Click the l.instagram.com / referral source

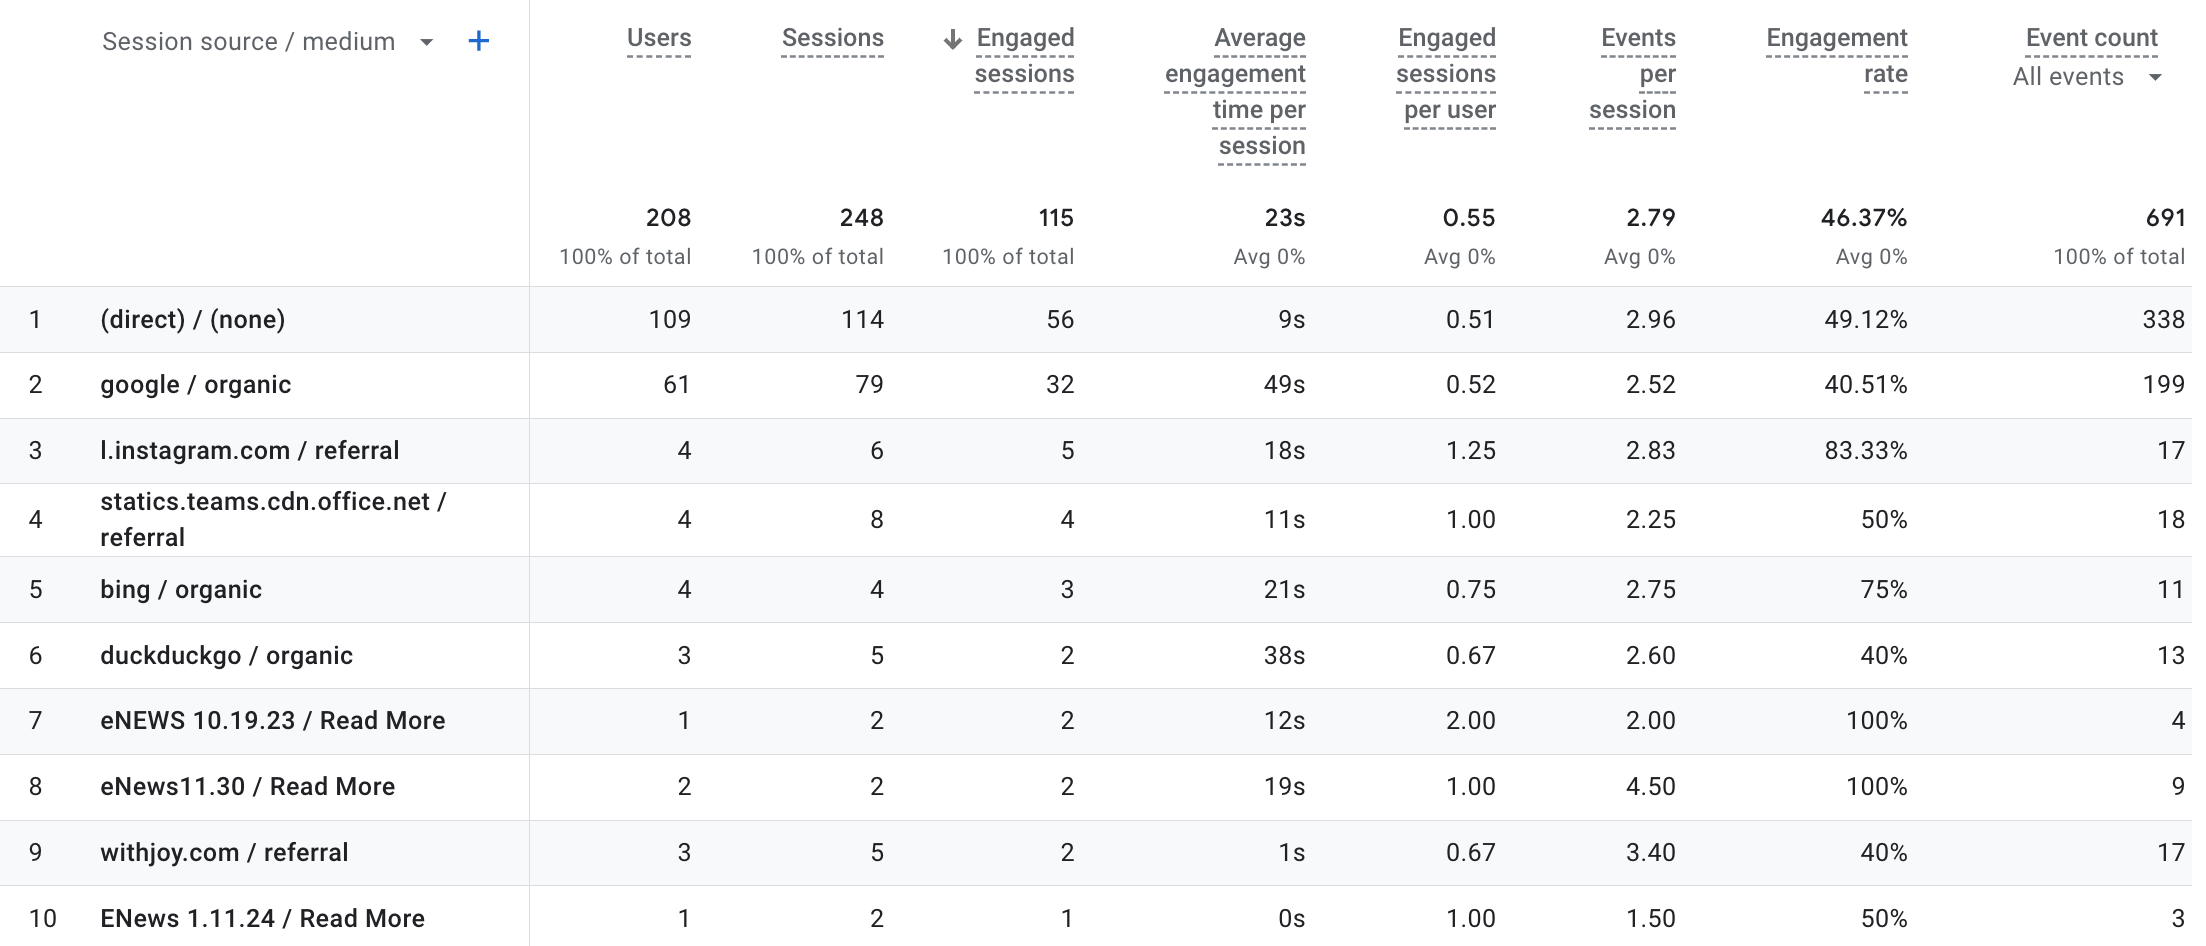coord(250,451)
